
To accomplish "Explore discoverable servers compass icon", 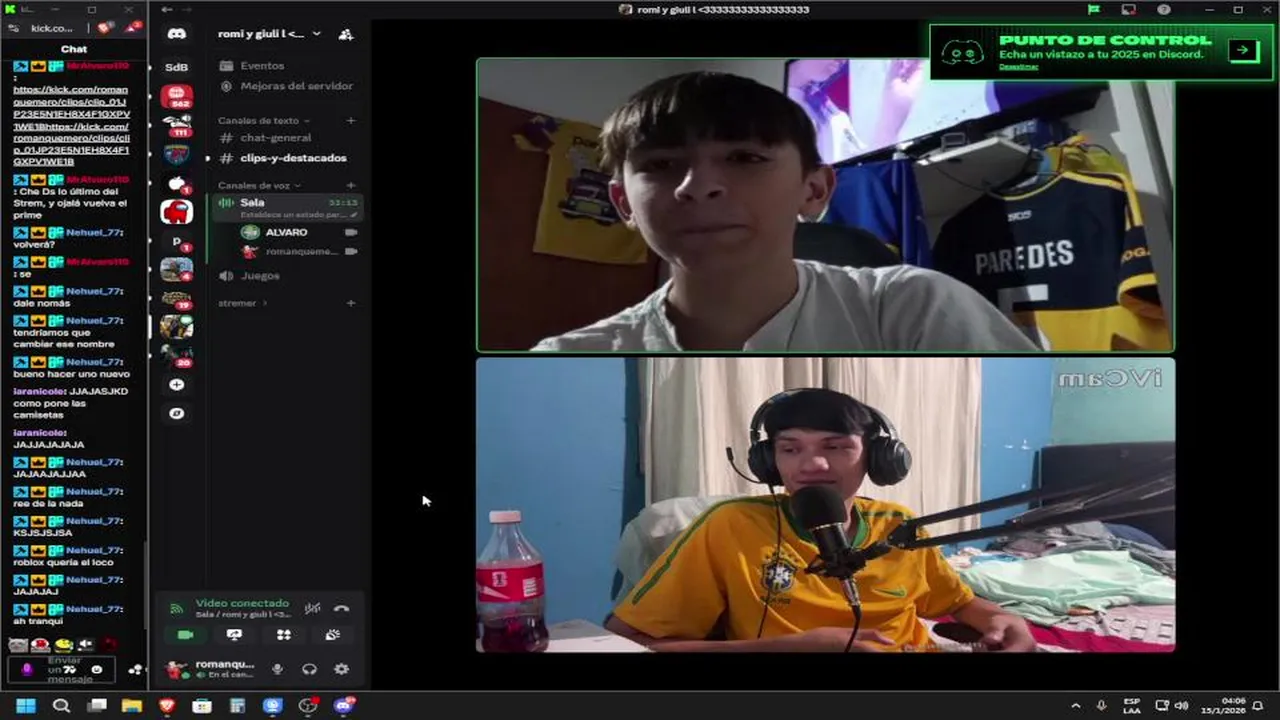I will pos(177,413).
